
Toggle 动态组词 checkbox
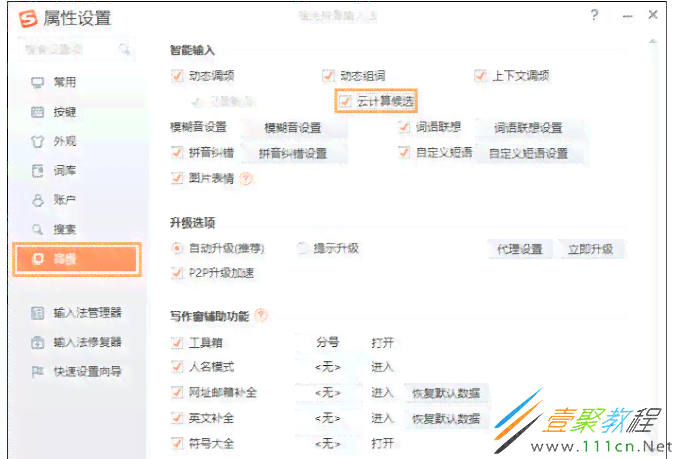(x=328, y=76)
